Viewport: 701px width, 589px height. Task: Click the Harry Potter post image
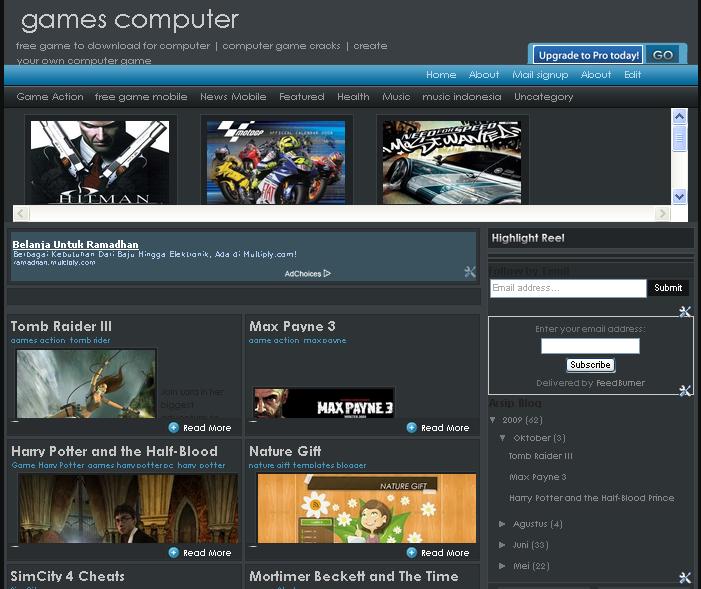pos(128,509)
